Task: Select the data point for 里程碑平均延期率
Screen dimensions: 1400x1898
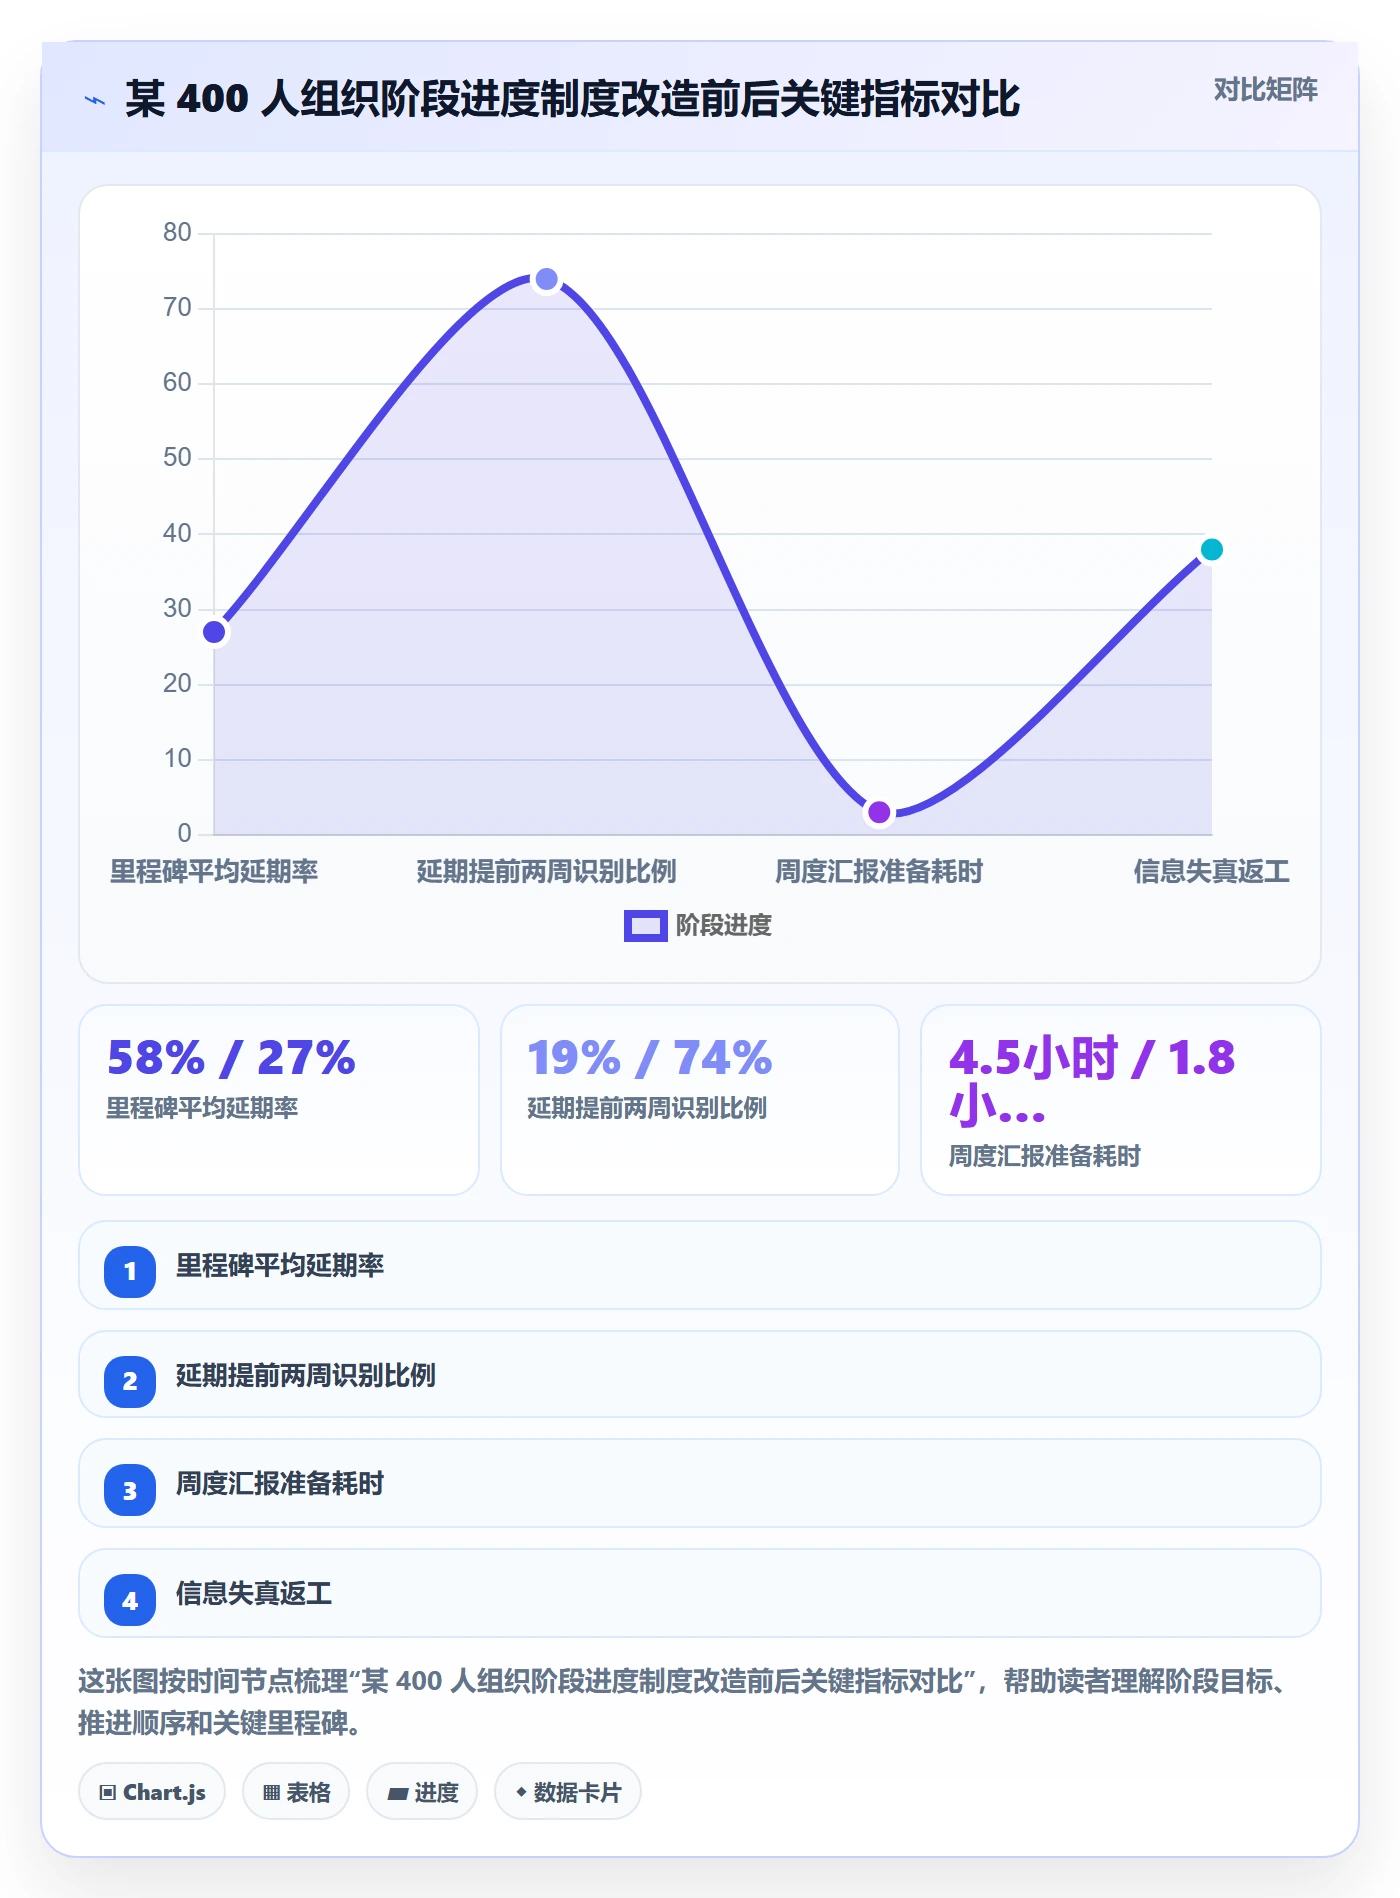Action: (214, 632)
